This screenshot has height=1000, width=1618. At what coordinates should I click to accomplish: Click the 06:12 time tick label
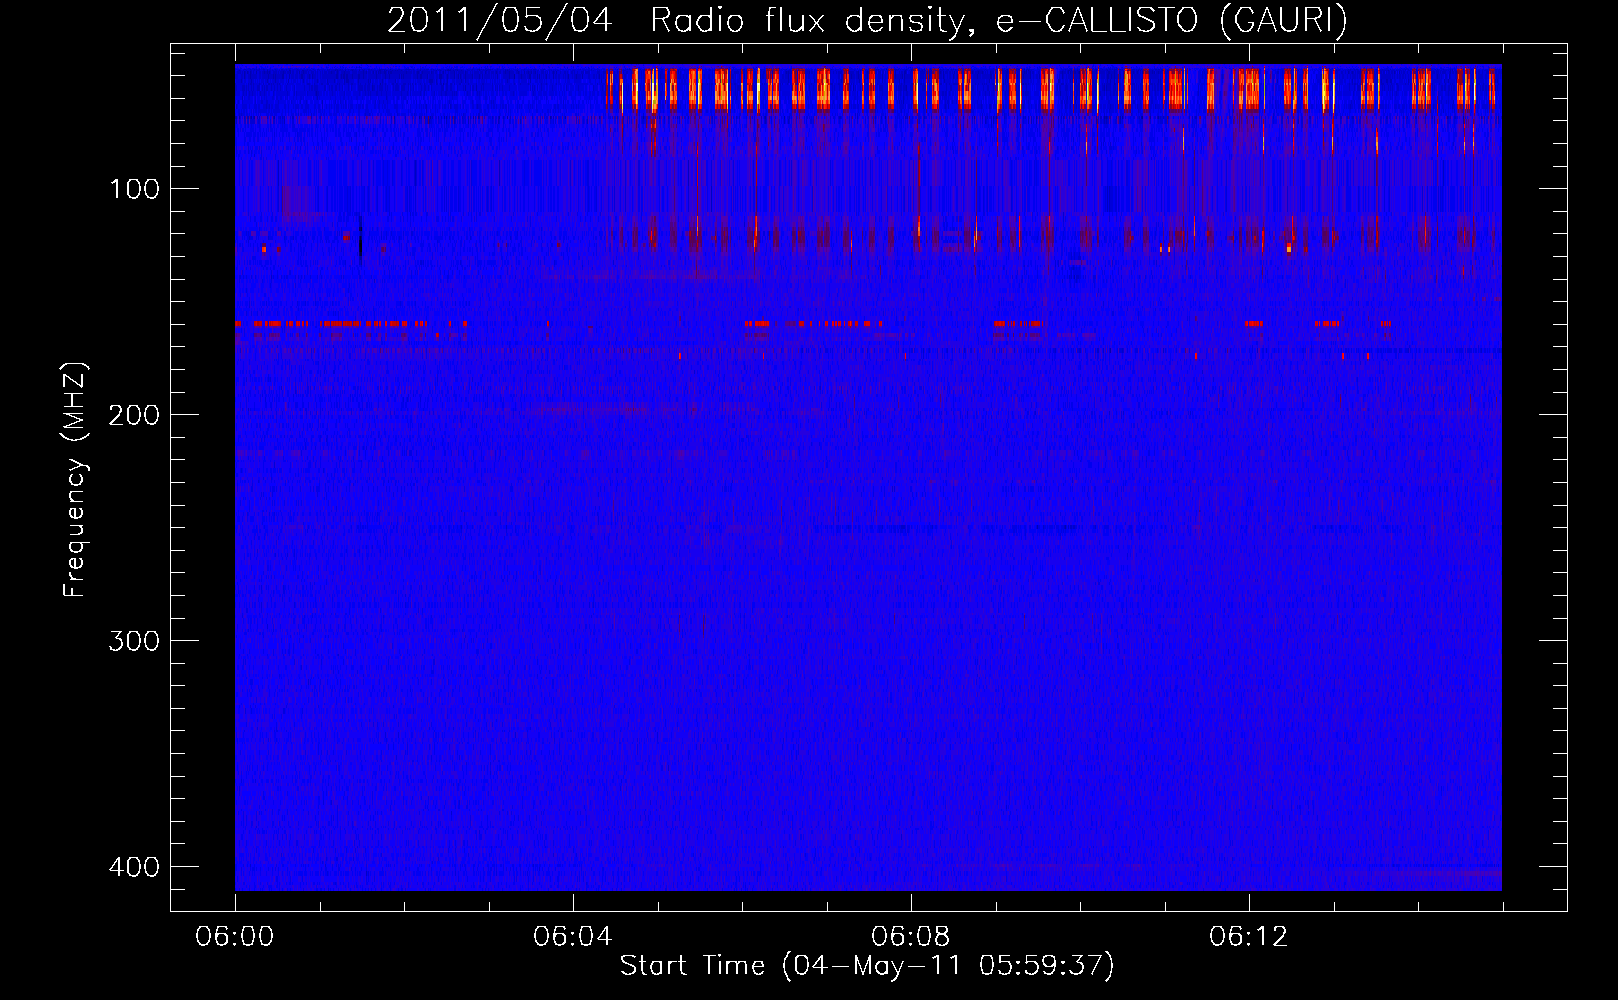(1249, 937)
